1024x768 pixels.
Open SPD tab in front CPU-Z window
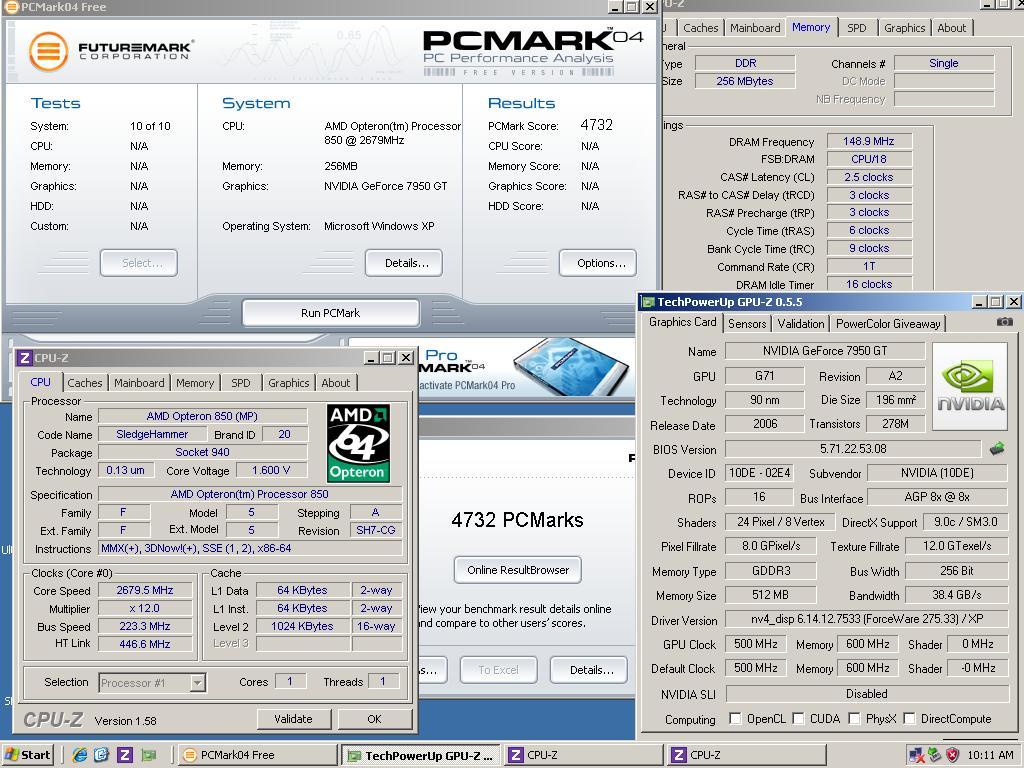pyautogui.click(x=240, y=383)
